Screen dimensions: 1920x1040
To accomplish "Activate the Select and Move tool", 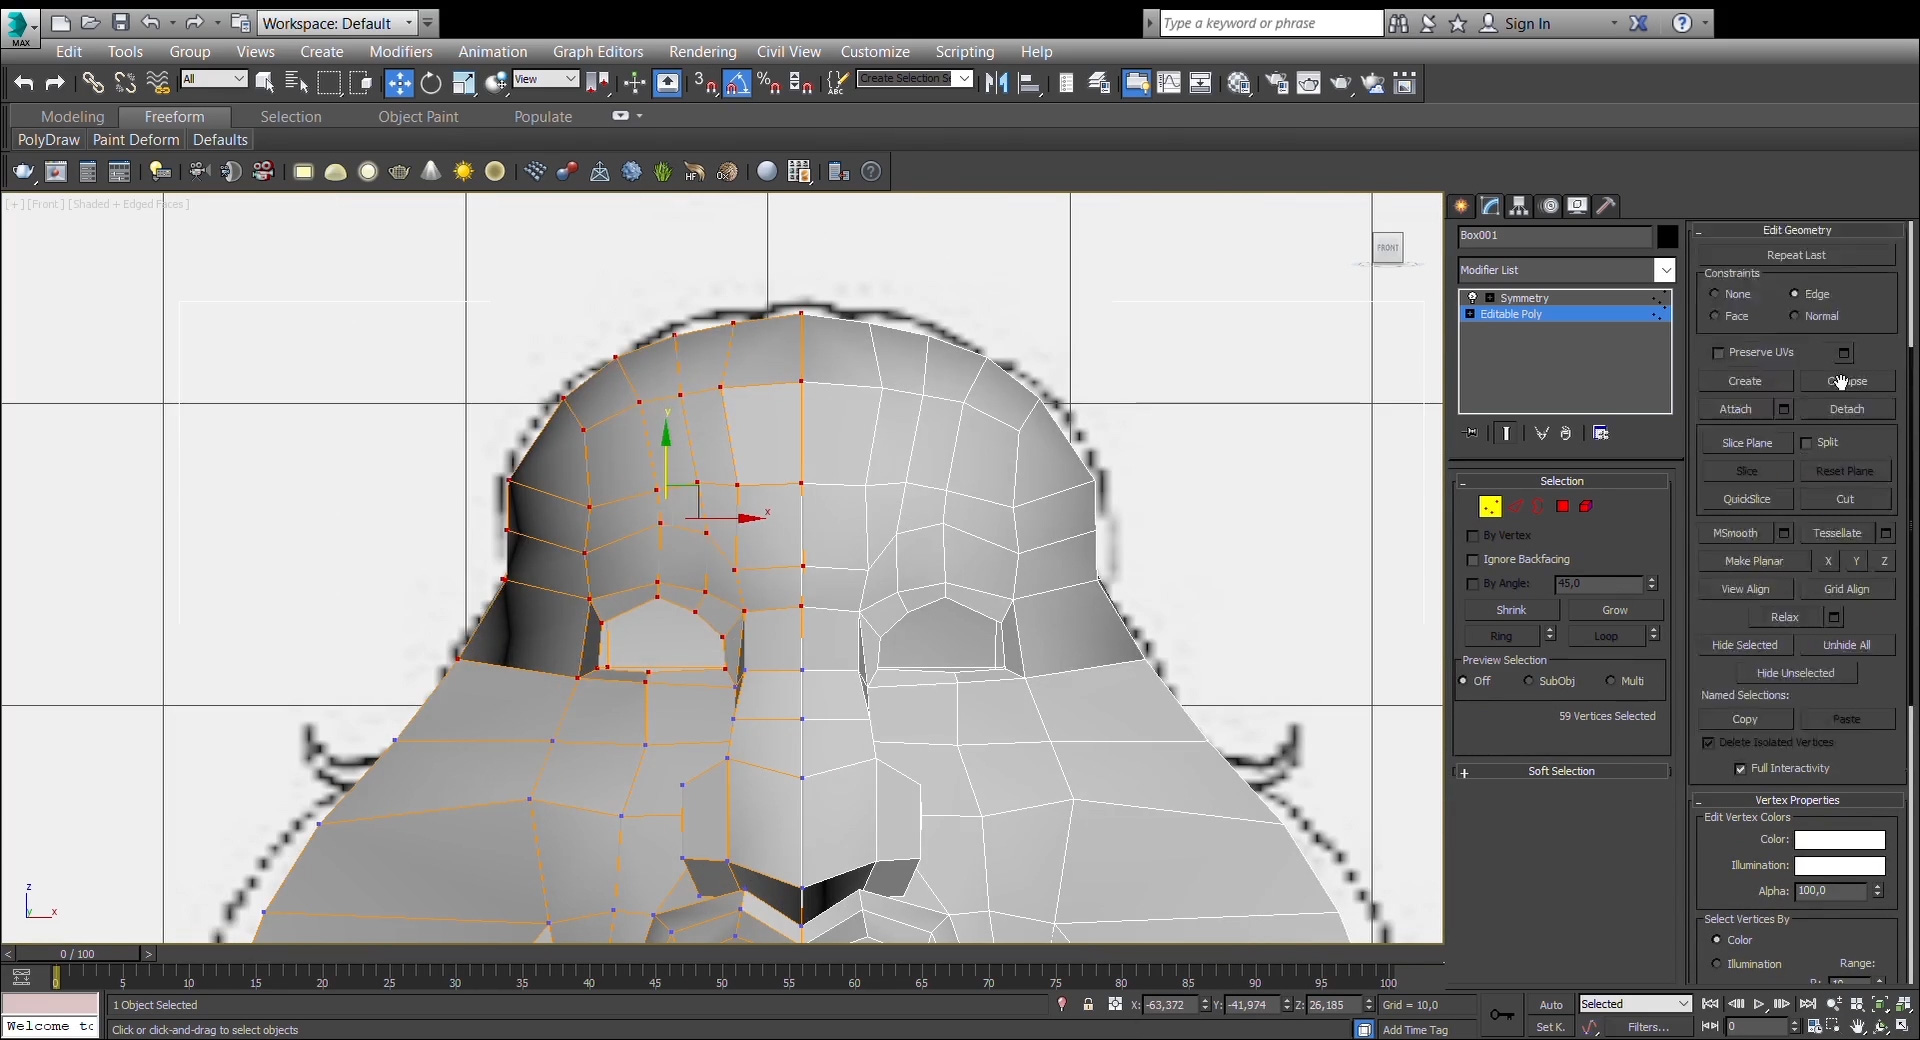I will click(x=399, y=84).
